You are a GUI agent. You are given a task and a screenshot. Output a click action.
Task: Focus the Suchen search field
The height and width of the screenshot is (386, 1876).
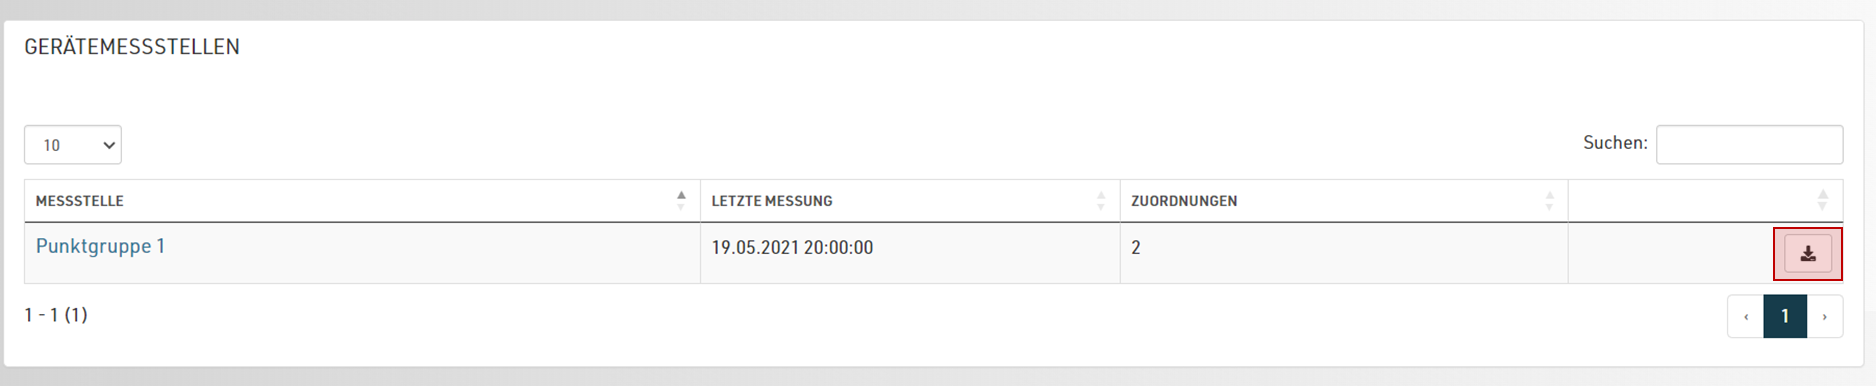coord(1750,144)
